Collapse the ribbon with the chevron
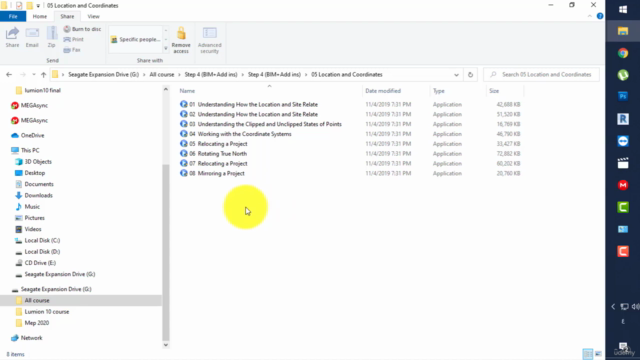The width and height of the screenshot is (640, 360). pos(589,16)
